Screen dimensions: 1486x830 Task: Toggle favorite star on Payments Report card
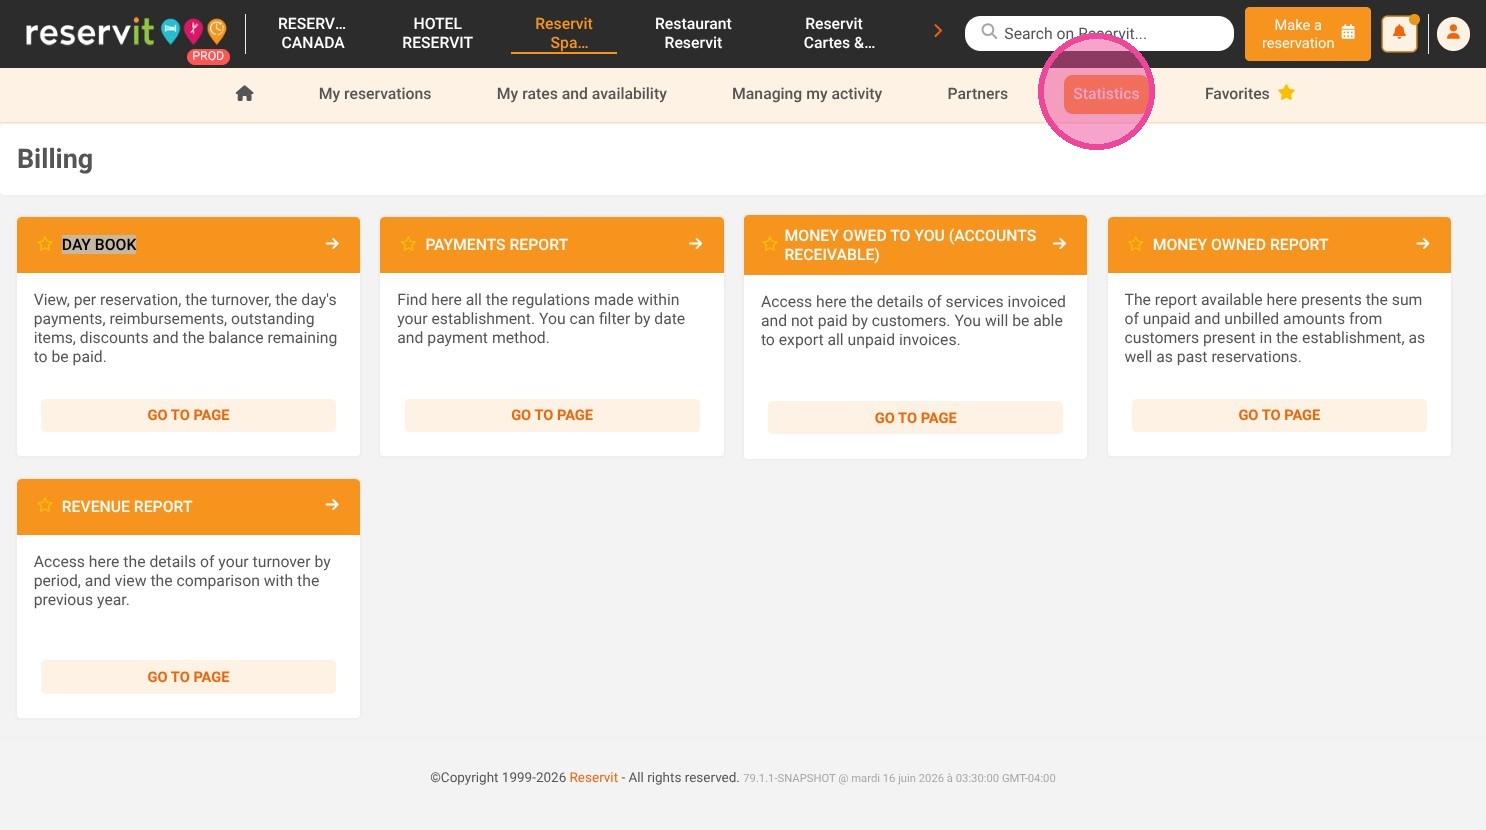click(x=408, y=244)
